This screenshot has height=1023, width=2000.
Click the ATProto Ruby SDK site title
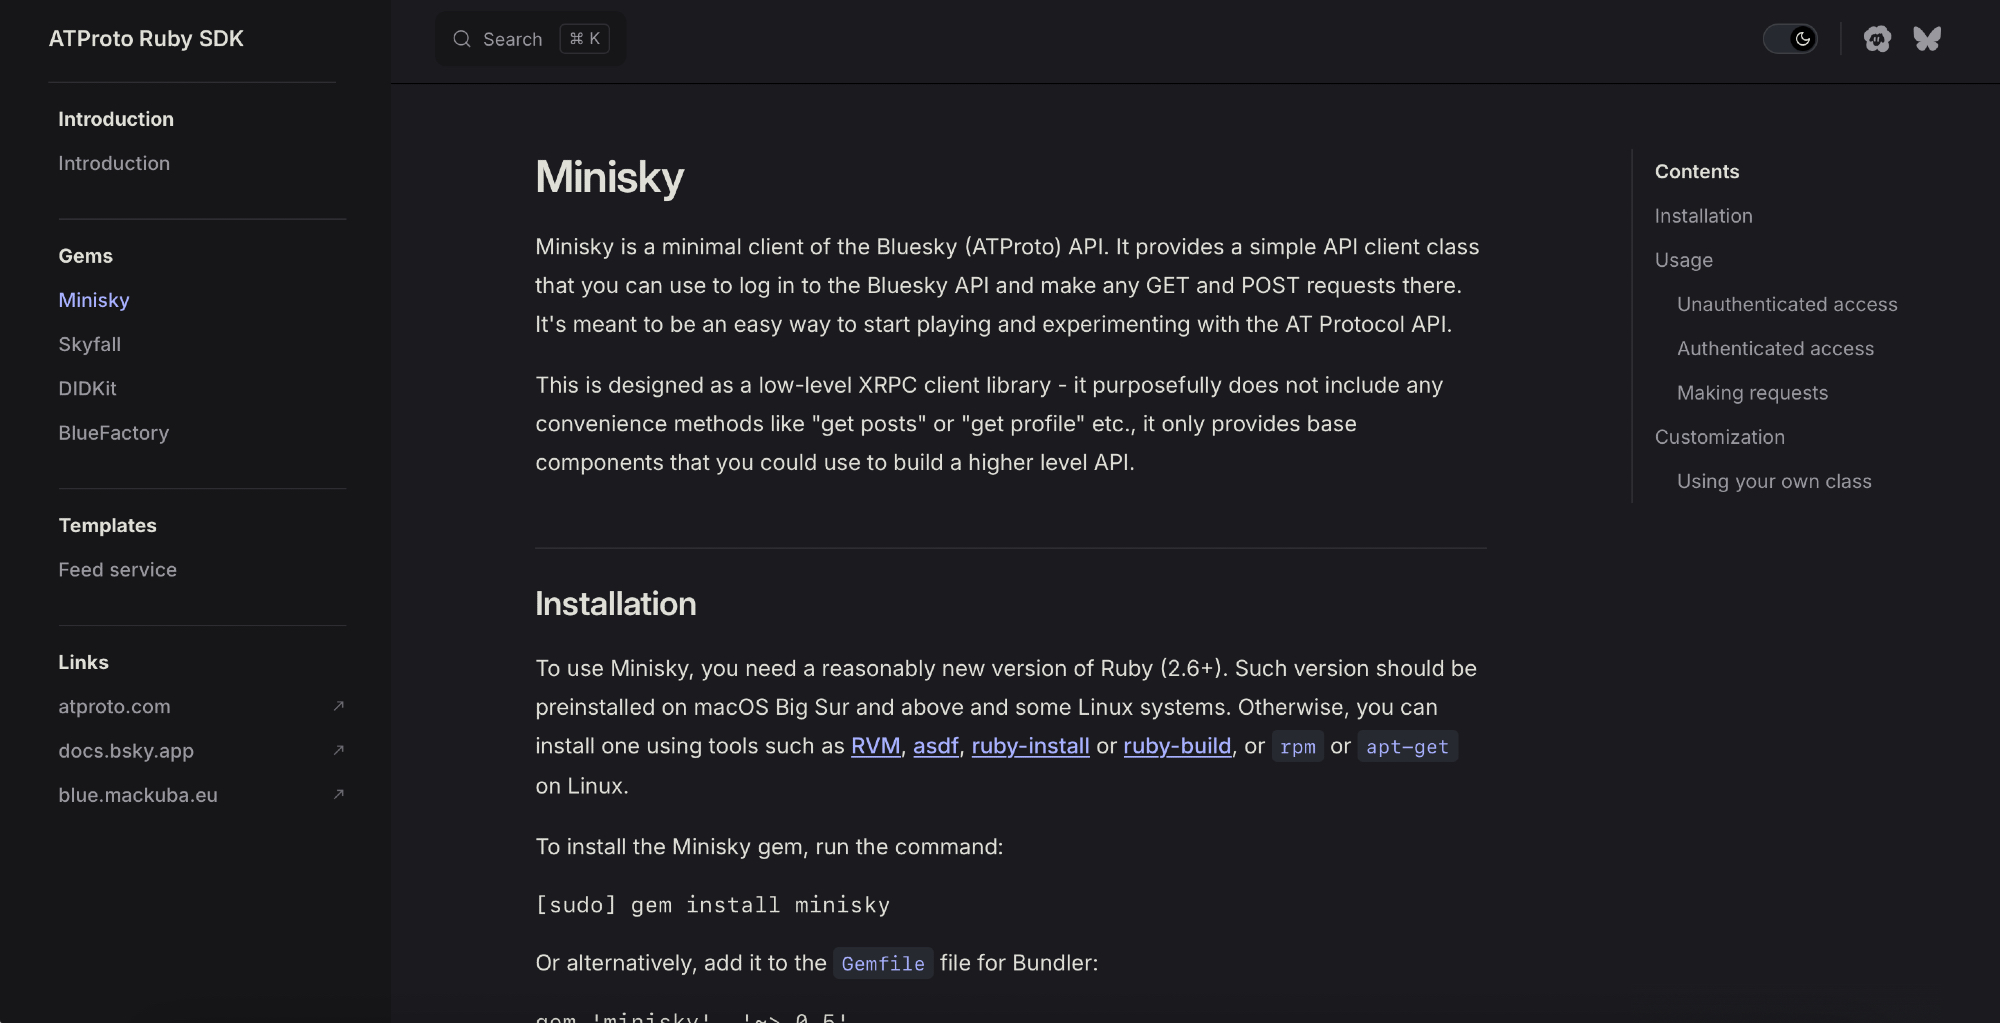pyautogui.click(x=146, y=39)
